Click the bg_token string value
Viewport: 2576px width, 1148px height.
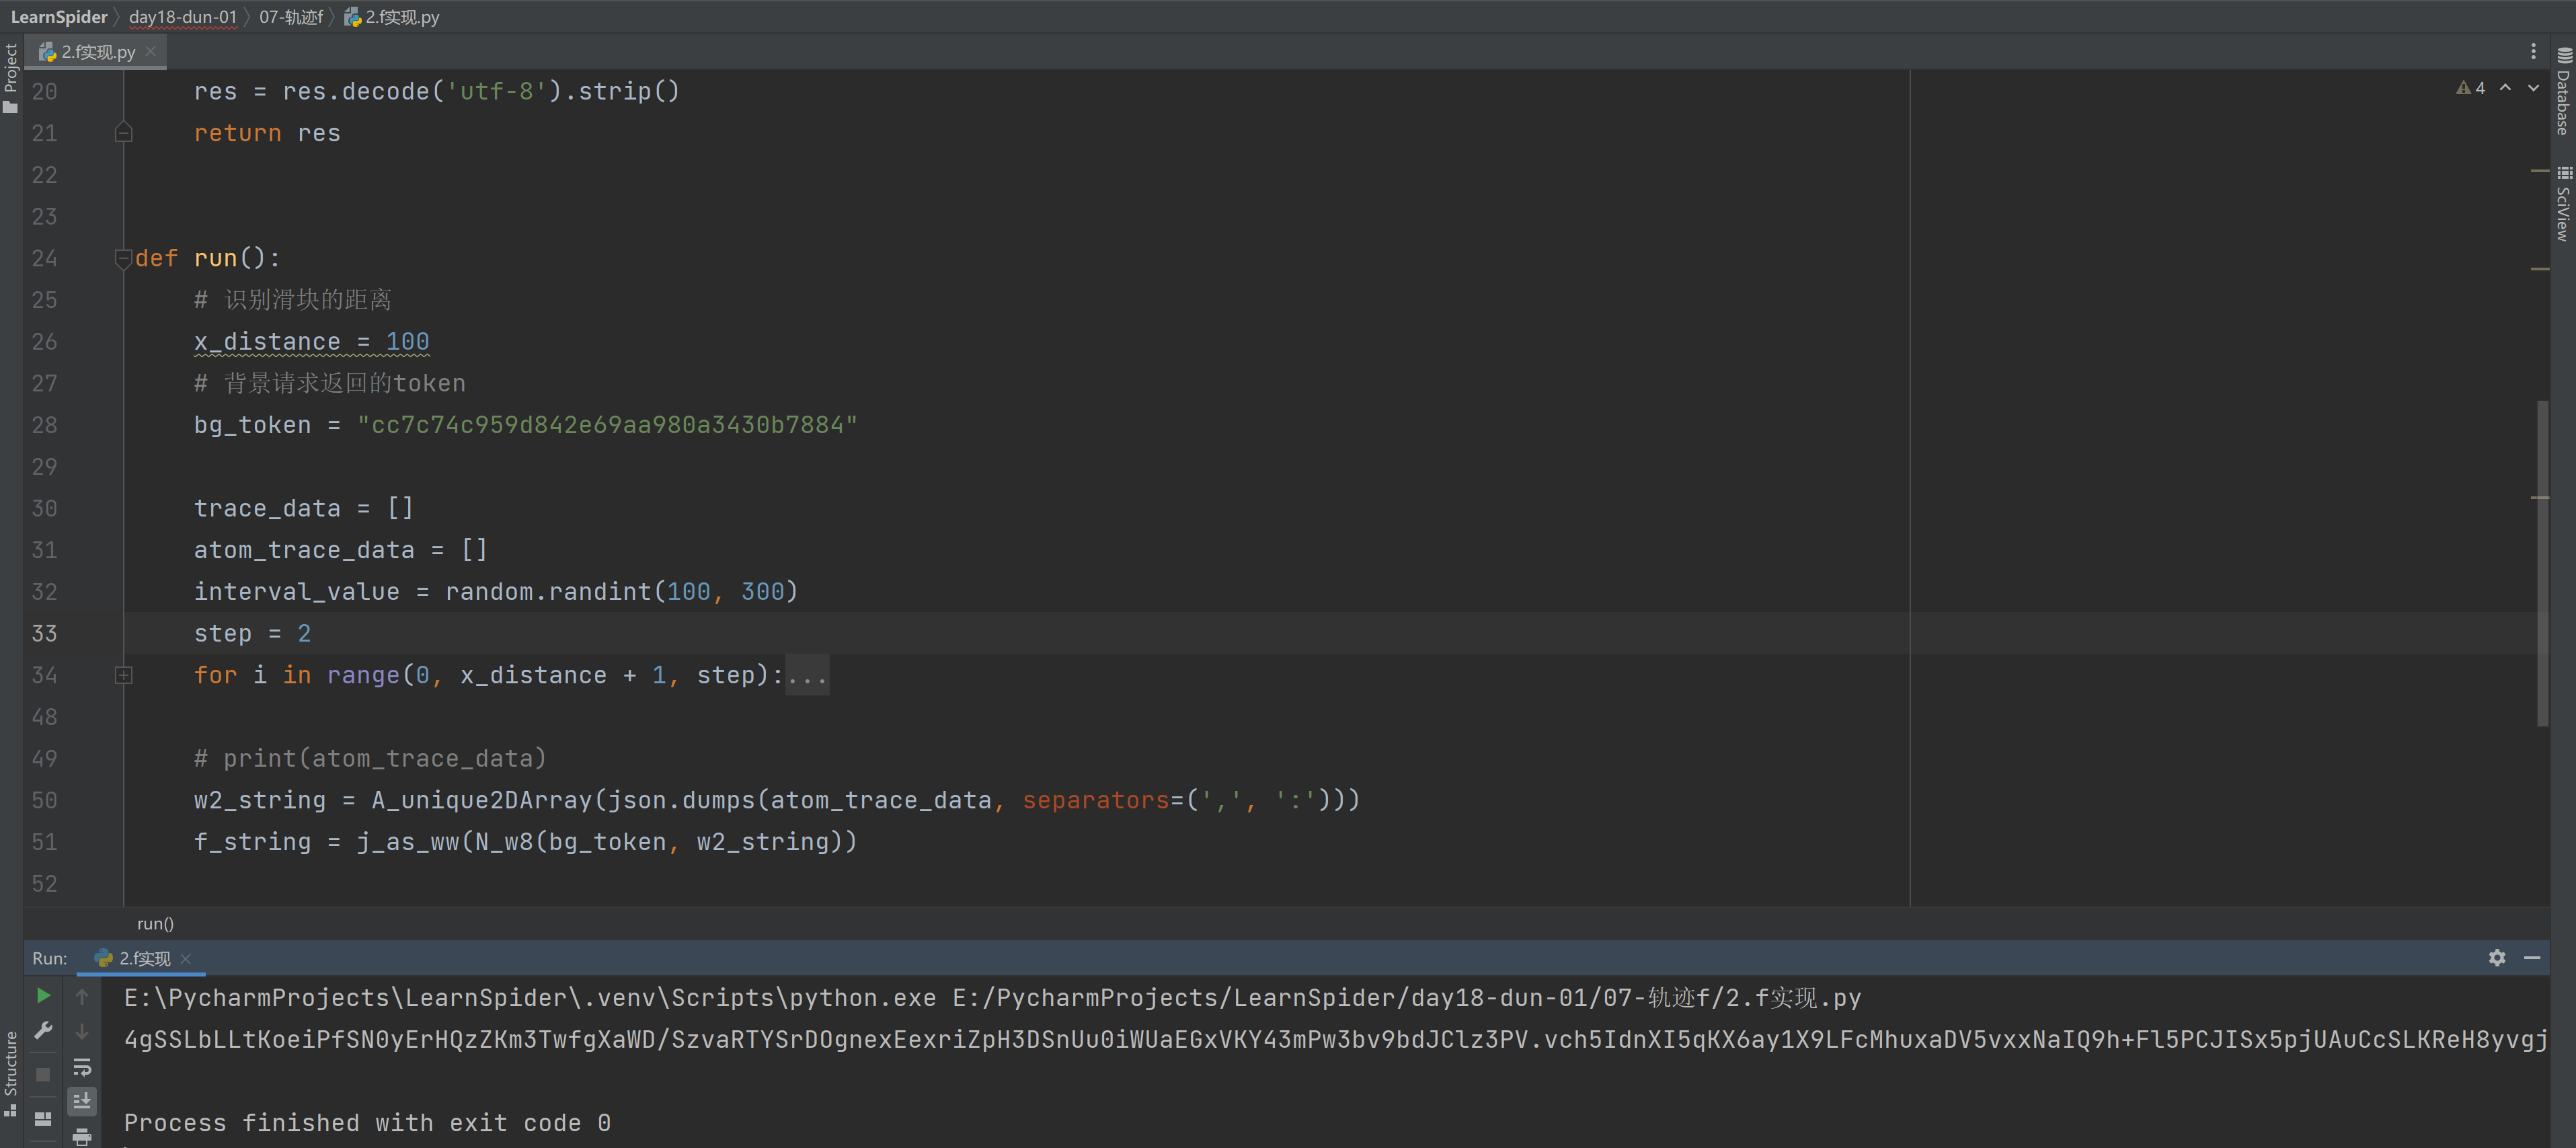607,425
